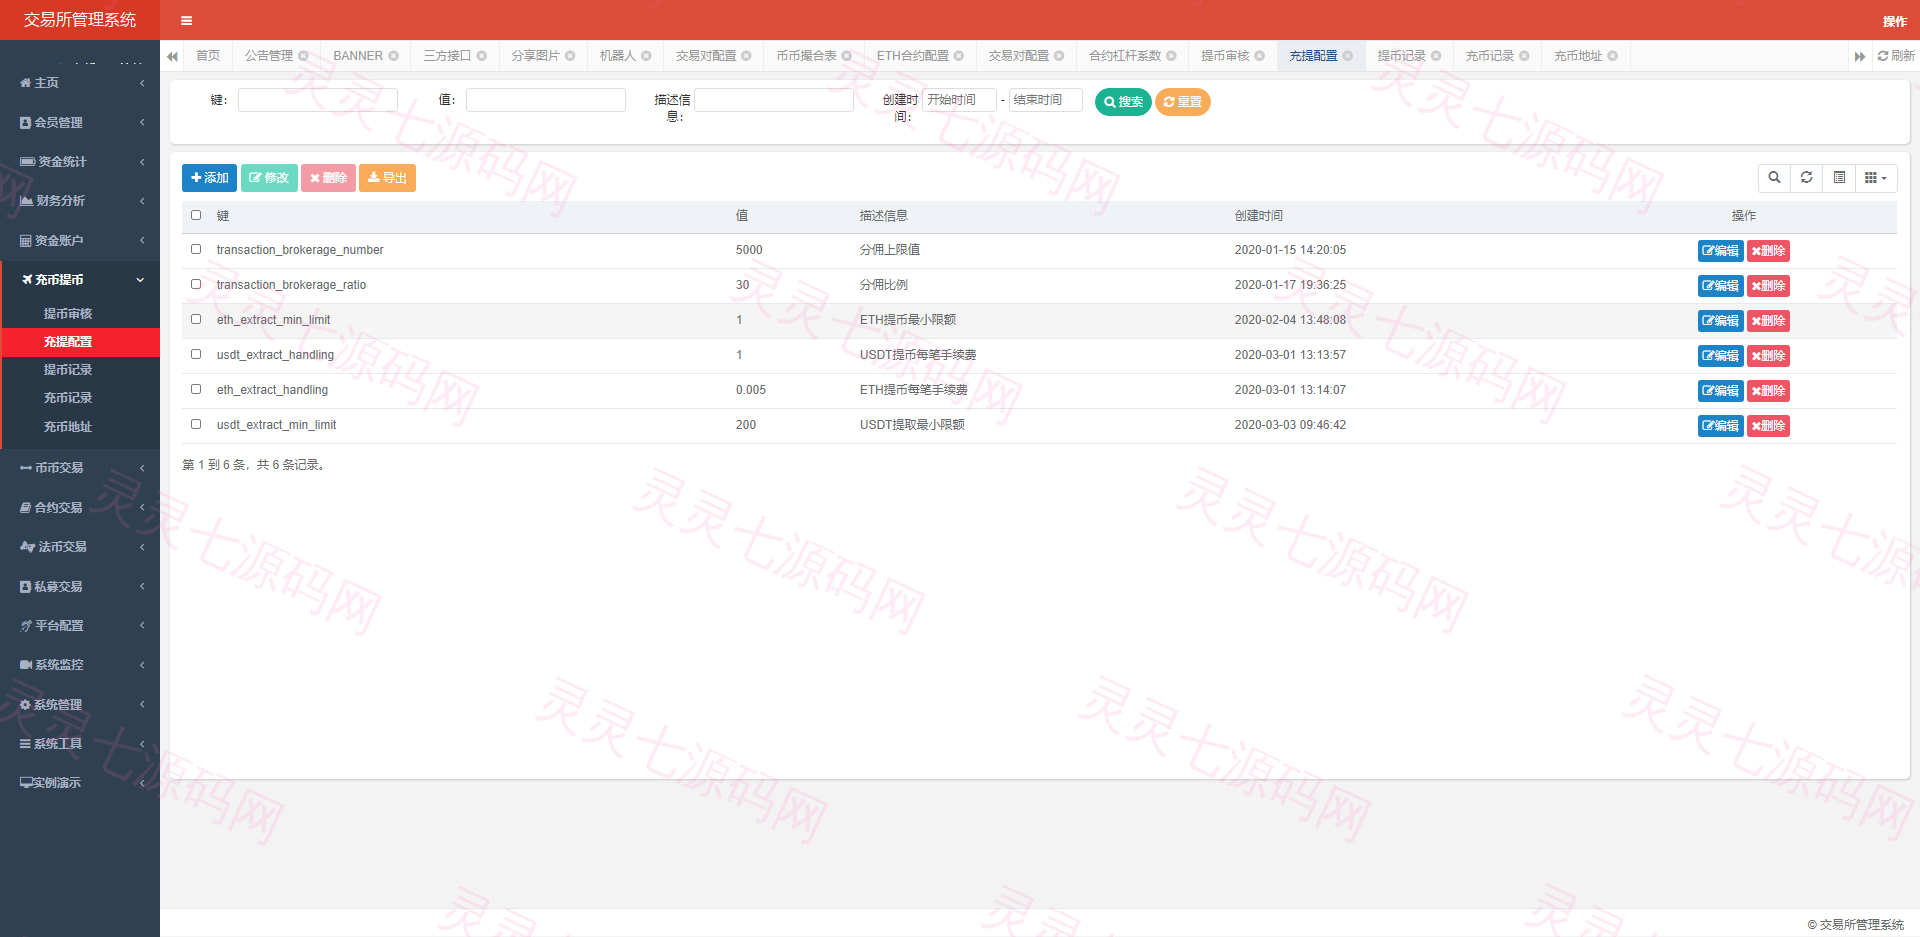
Task: Check the usdt_extract_min_limit row checkbox
Action: click(x=196, y=424)
